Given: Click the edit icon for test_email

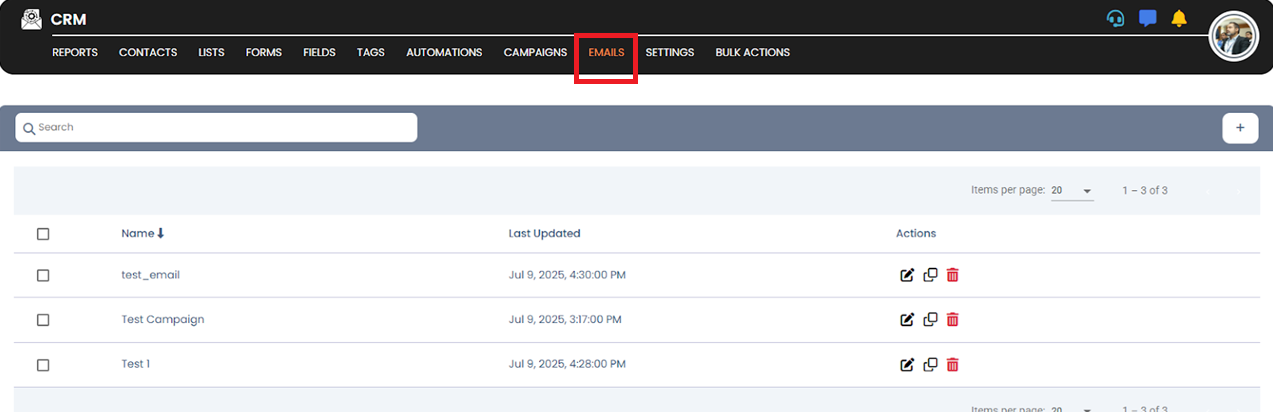Looking at the screenshot, I should pos(907,275).
